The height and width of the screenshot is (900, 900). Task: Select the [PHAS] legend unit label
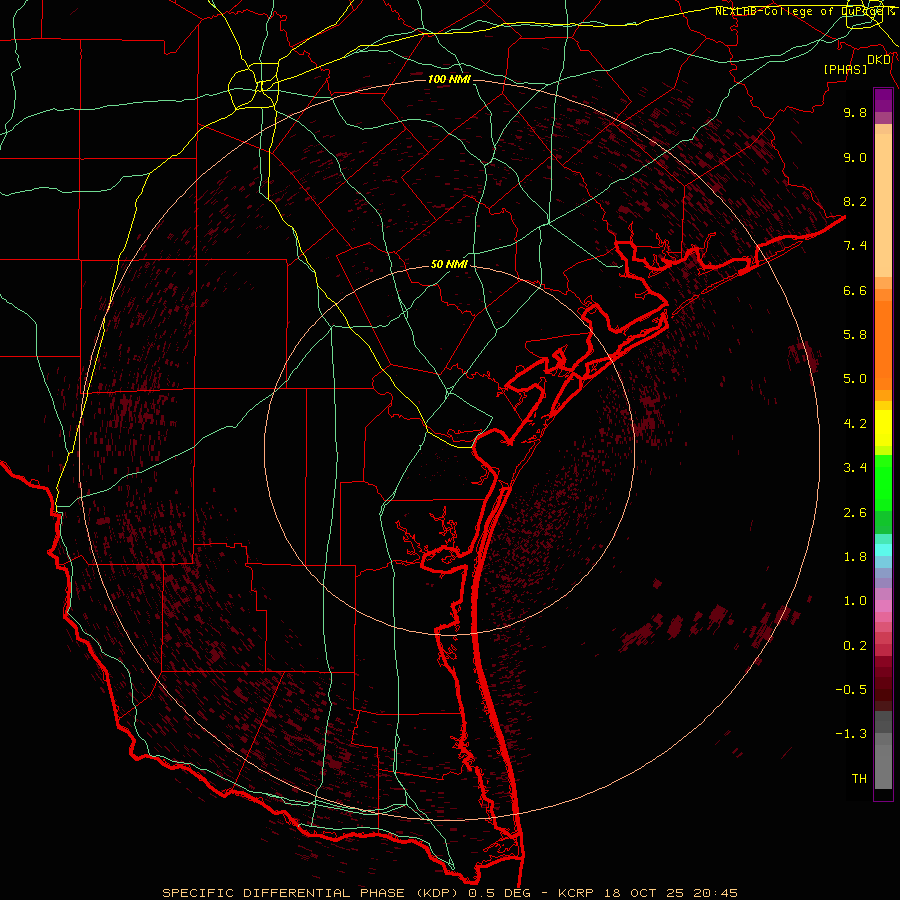(x=845, y=69)
